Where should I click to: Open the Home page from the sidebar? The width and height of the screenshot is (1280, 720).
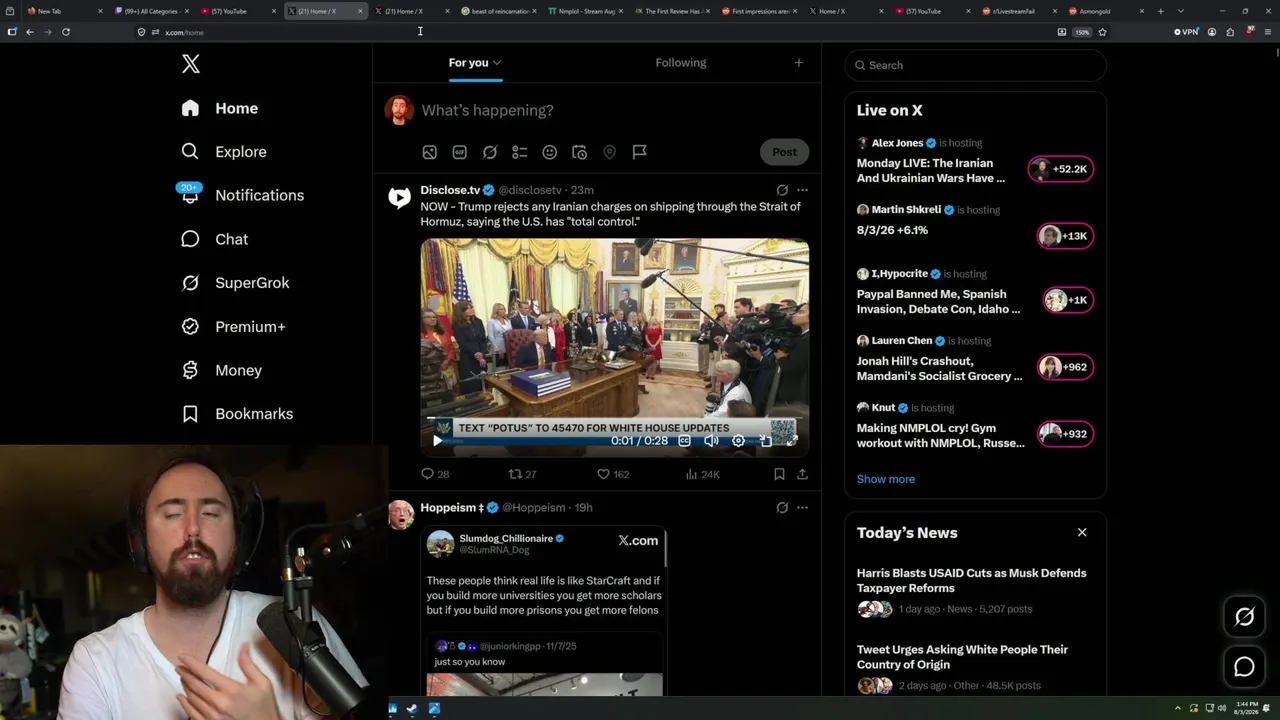click(220, 108)
